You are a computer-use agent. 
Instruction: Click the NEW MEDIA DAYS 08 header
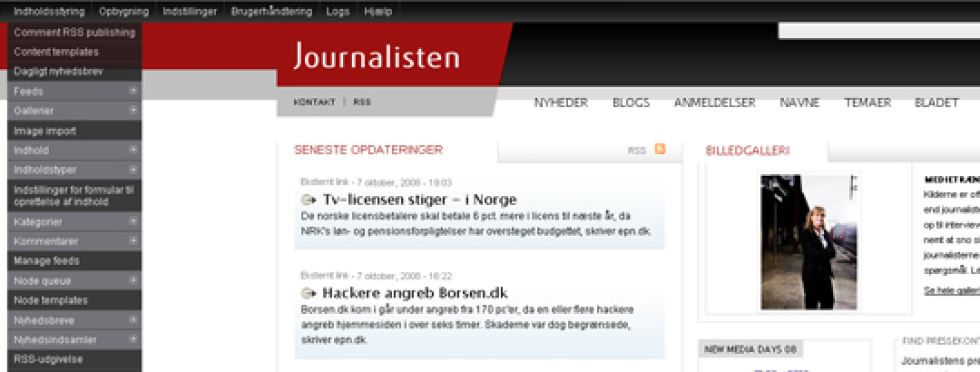[x=750, y=349]
